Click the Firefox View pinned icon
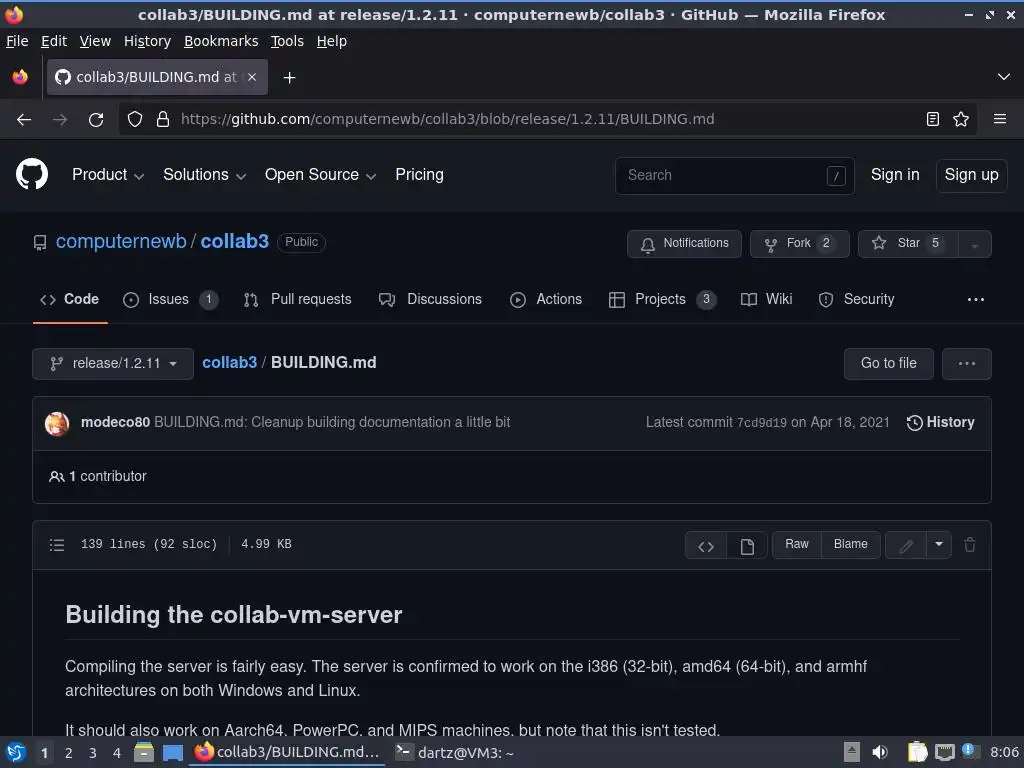 click(20, 77)
